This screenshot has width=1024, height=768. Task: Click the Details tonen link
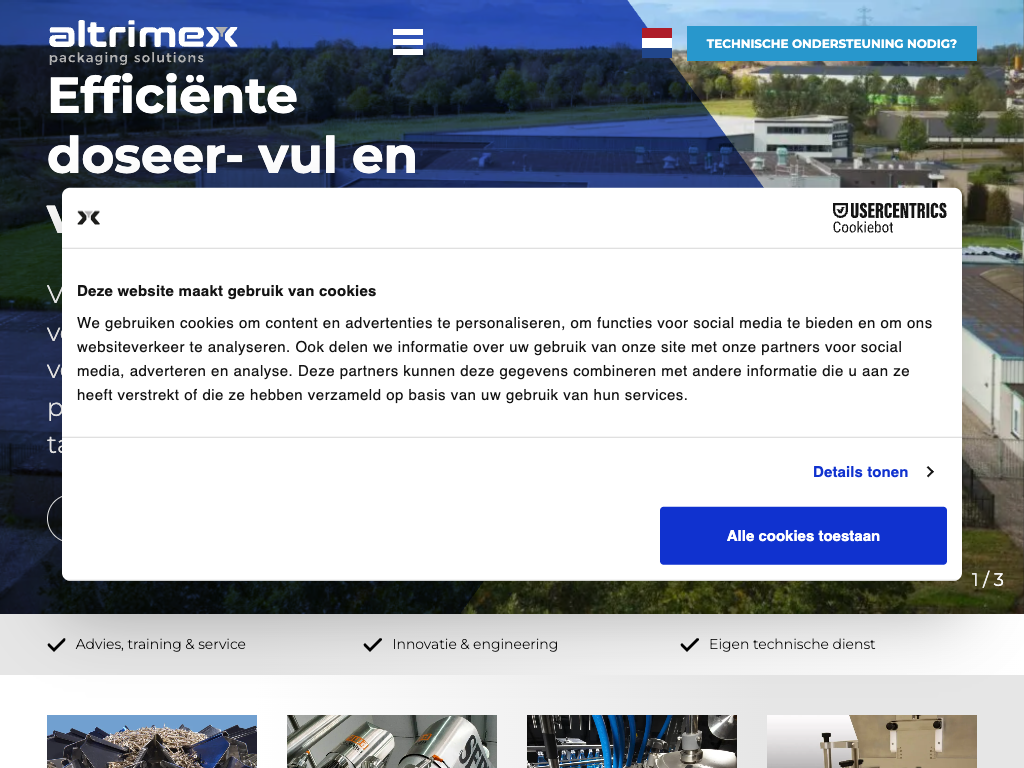(860, 472)
